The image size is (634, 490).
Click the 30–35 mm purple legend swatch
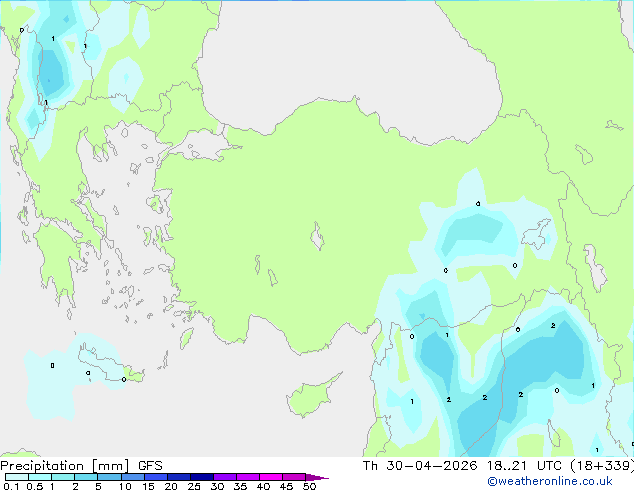click(224, 477)
